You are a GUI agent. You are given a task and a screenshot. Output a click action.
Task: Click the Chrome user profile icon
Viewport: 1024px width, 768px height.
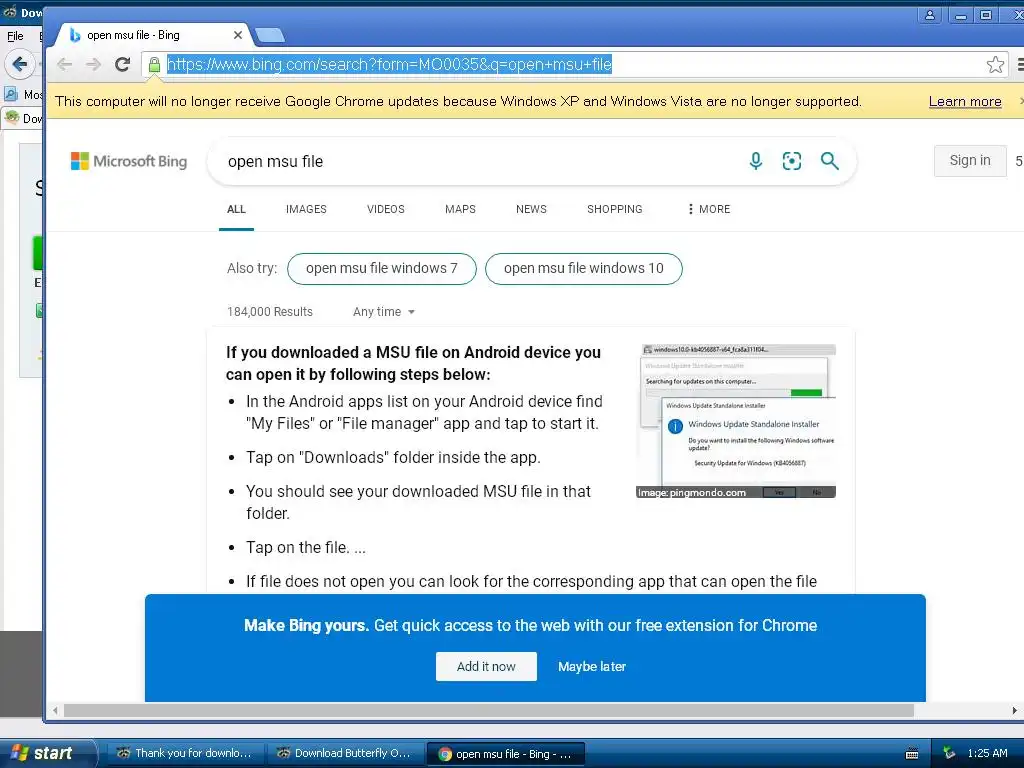[x=929, y=15]
